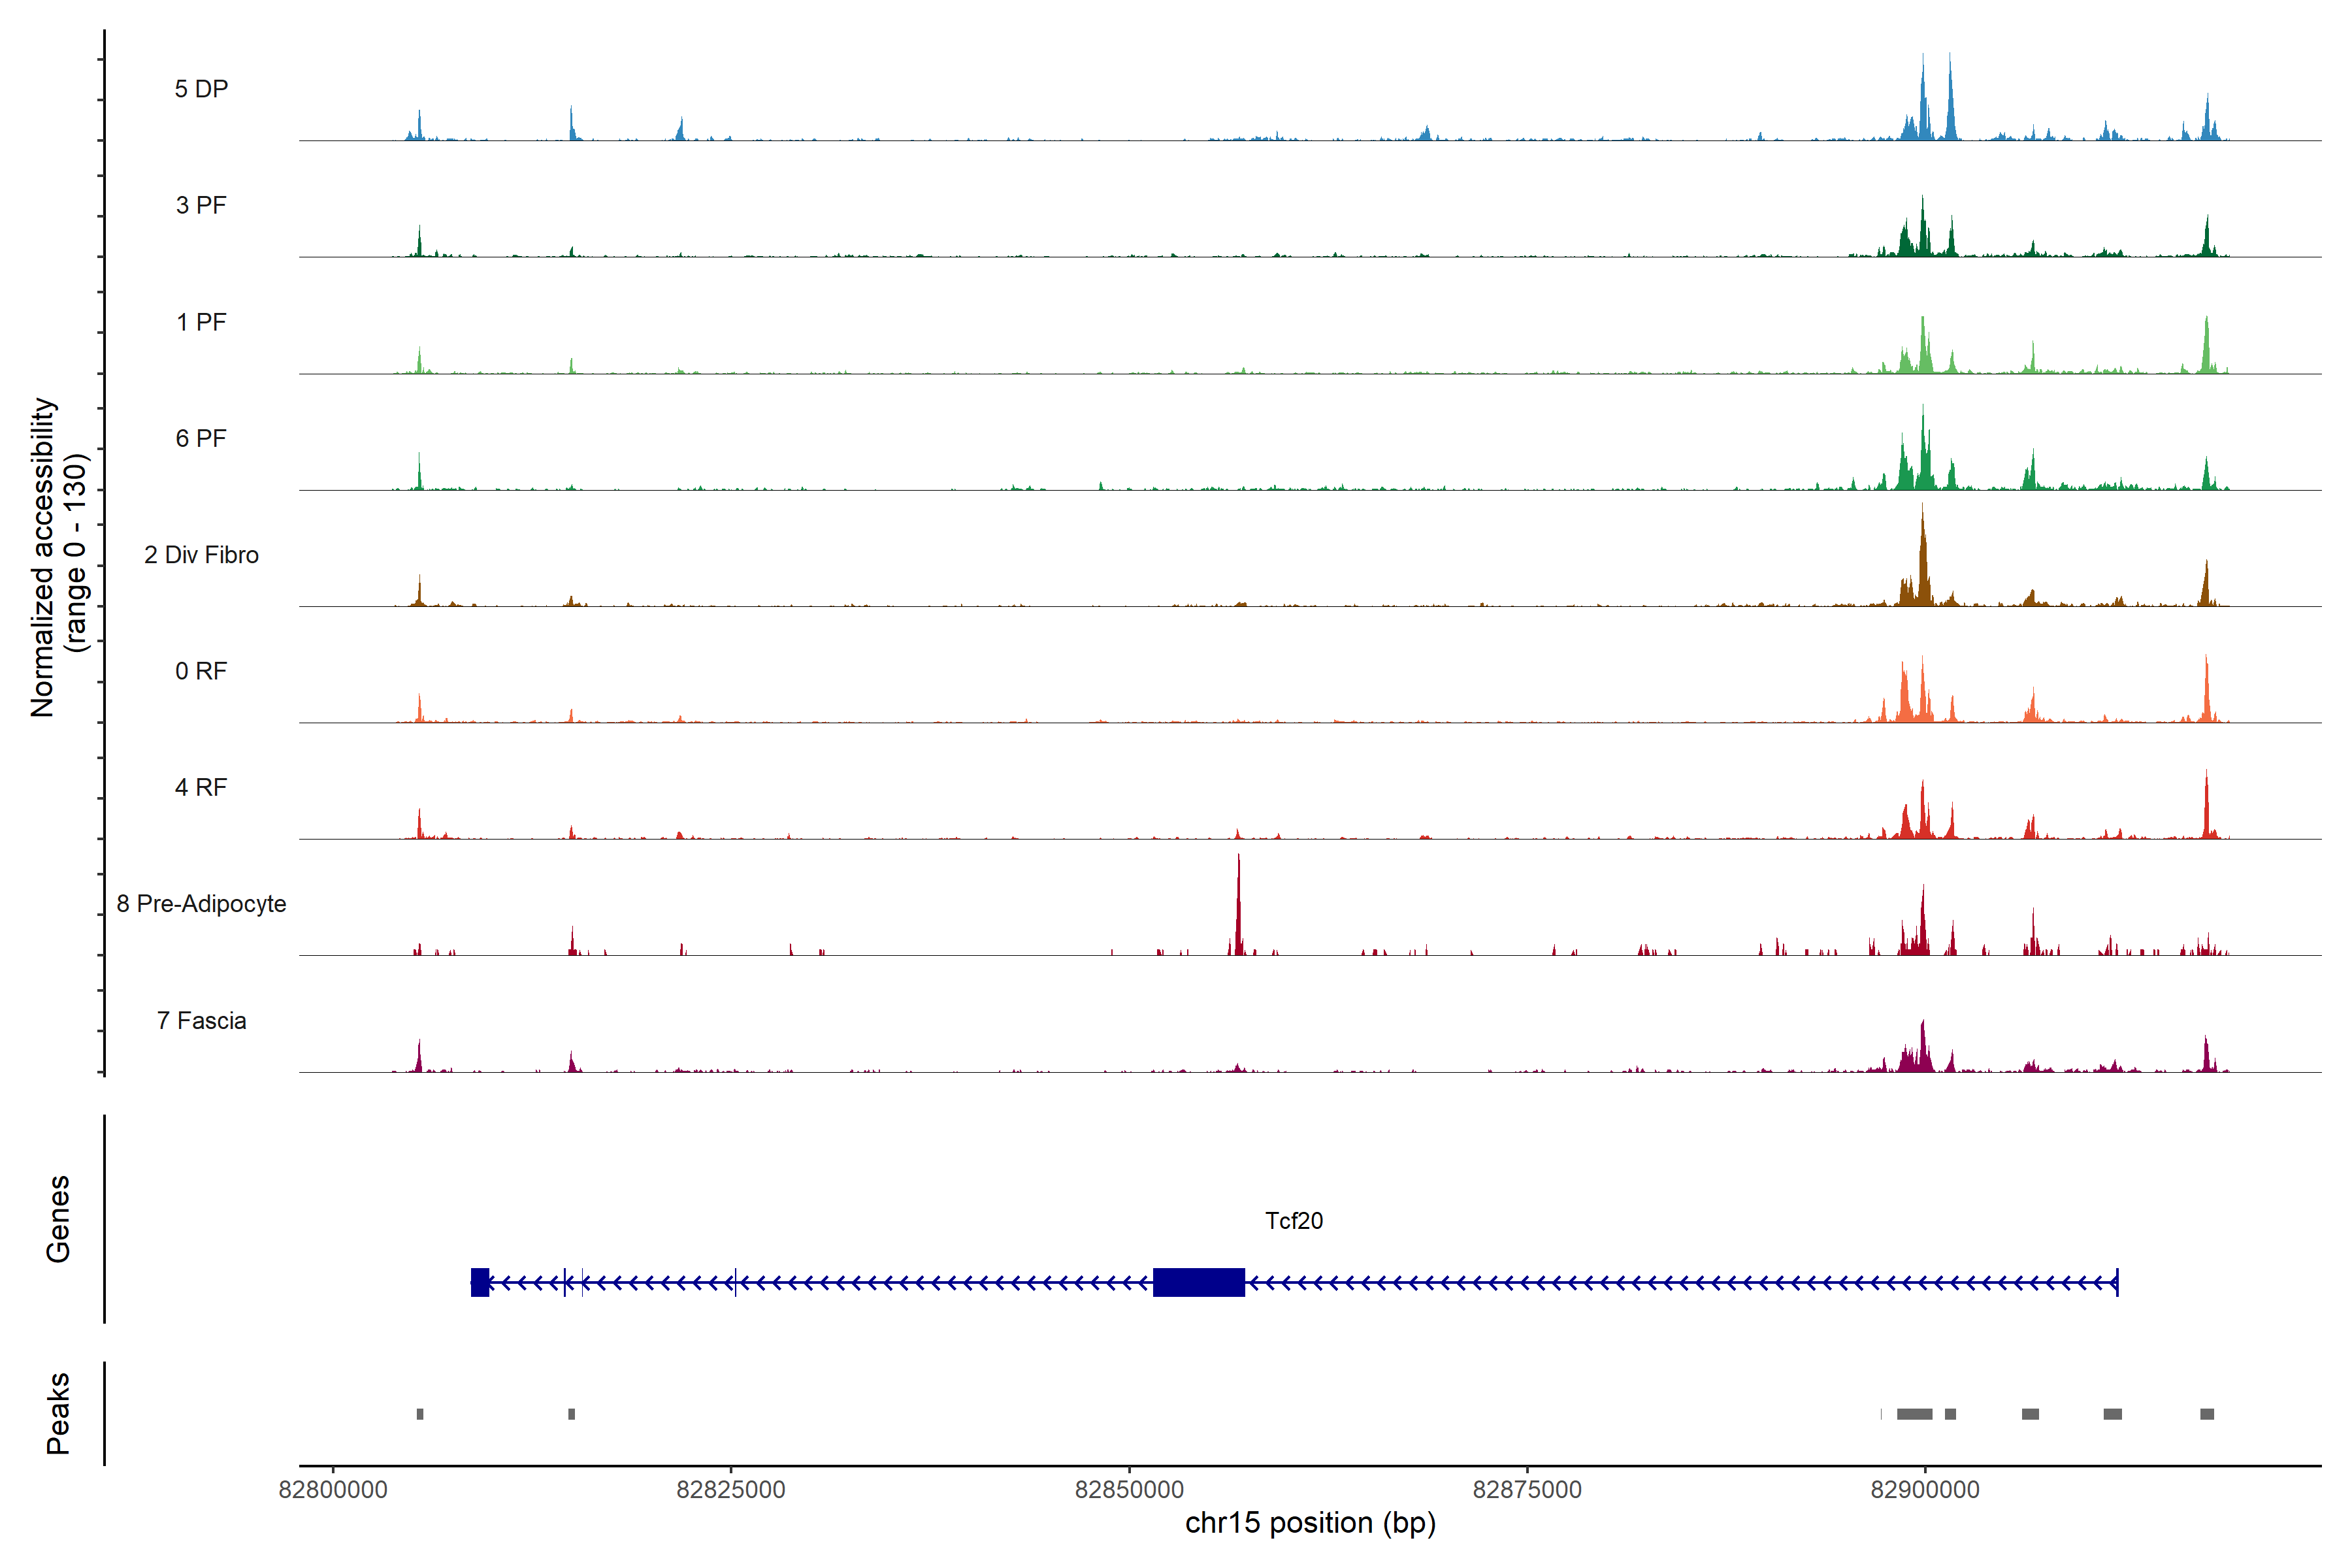Select the 2 Div Fibro track label

201,555
